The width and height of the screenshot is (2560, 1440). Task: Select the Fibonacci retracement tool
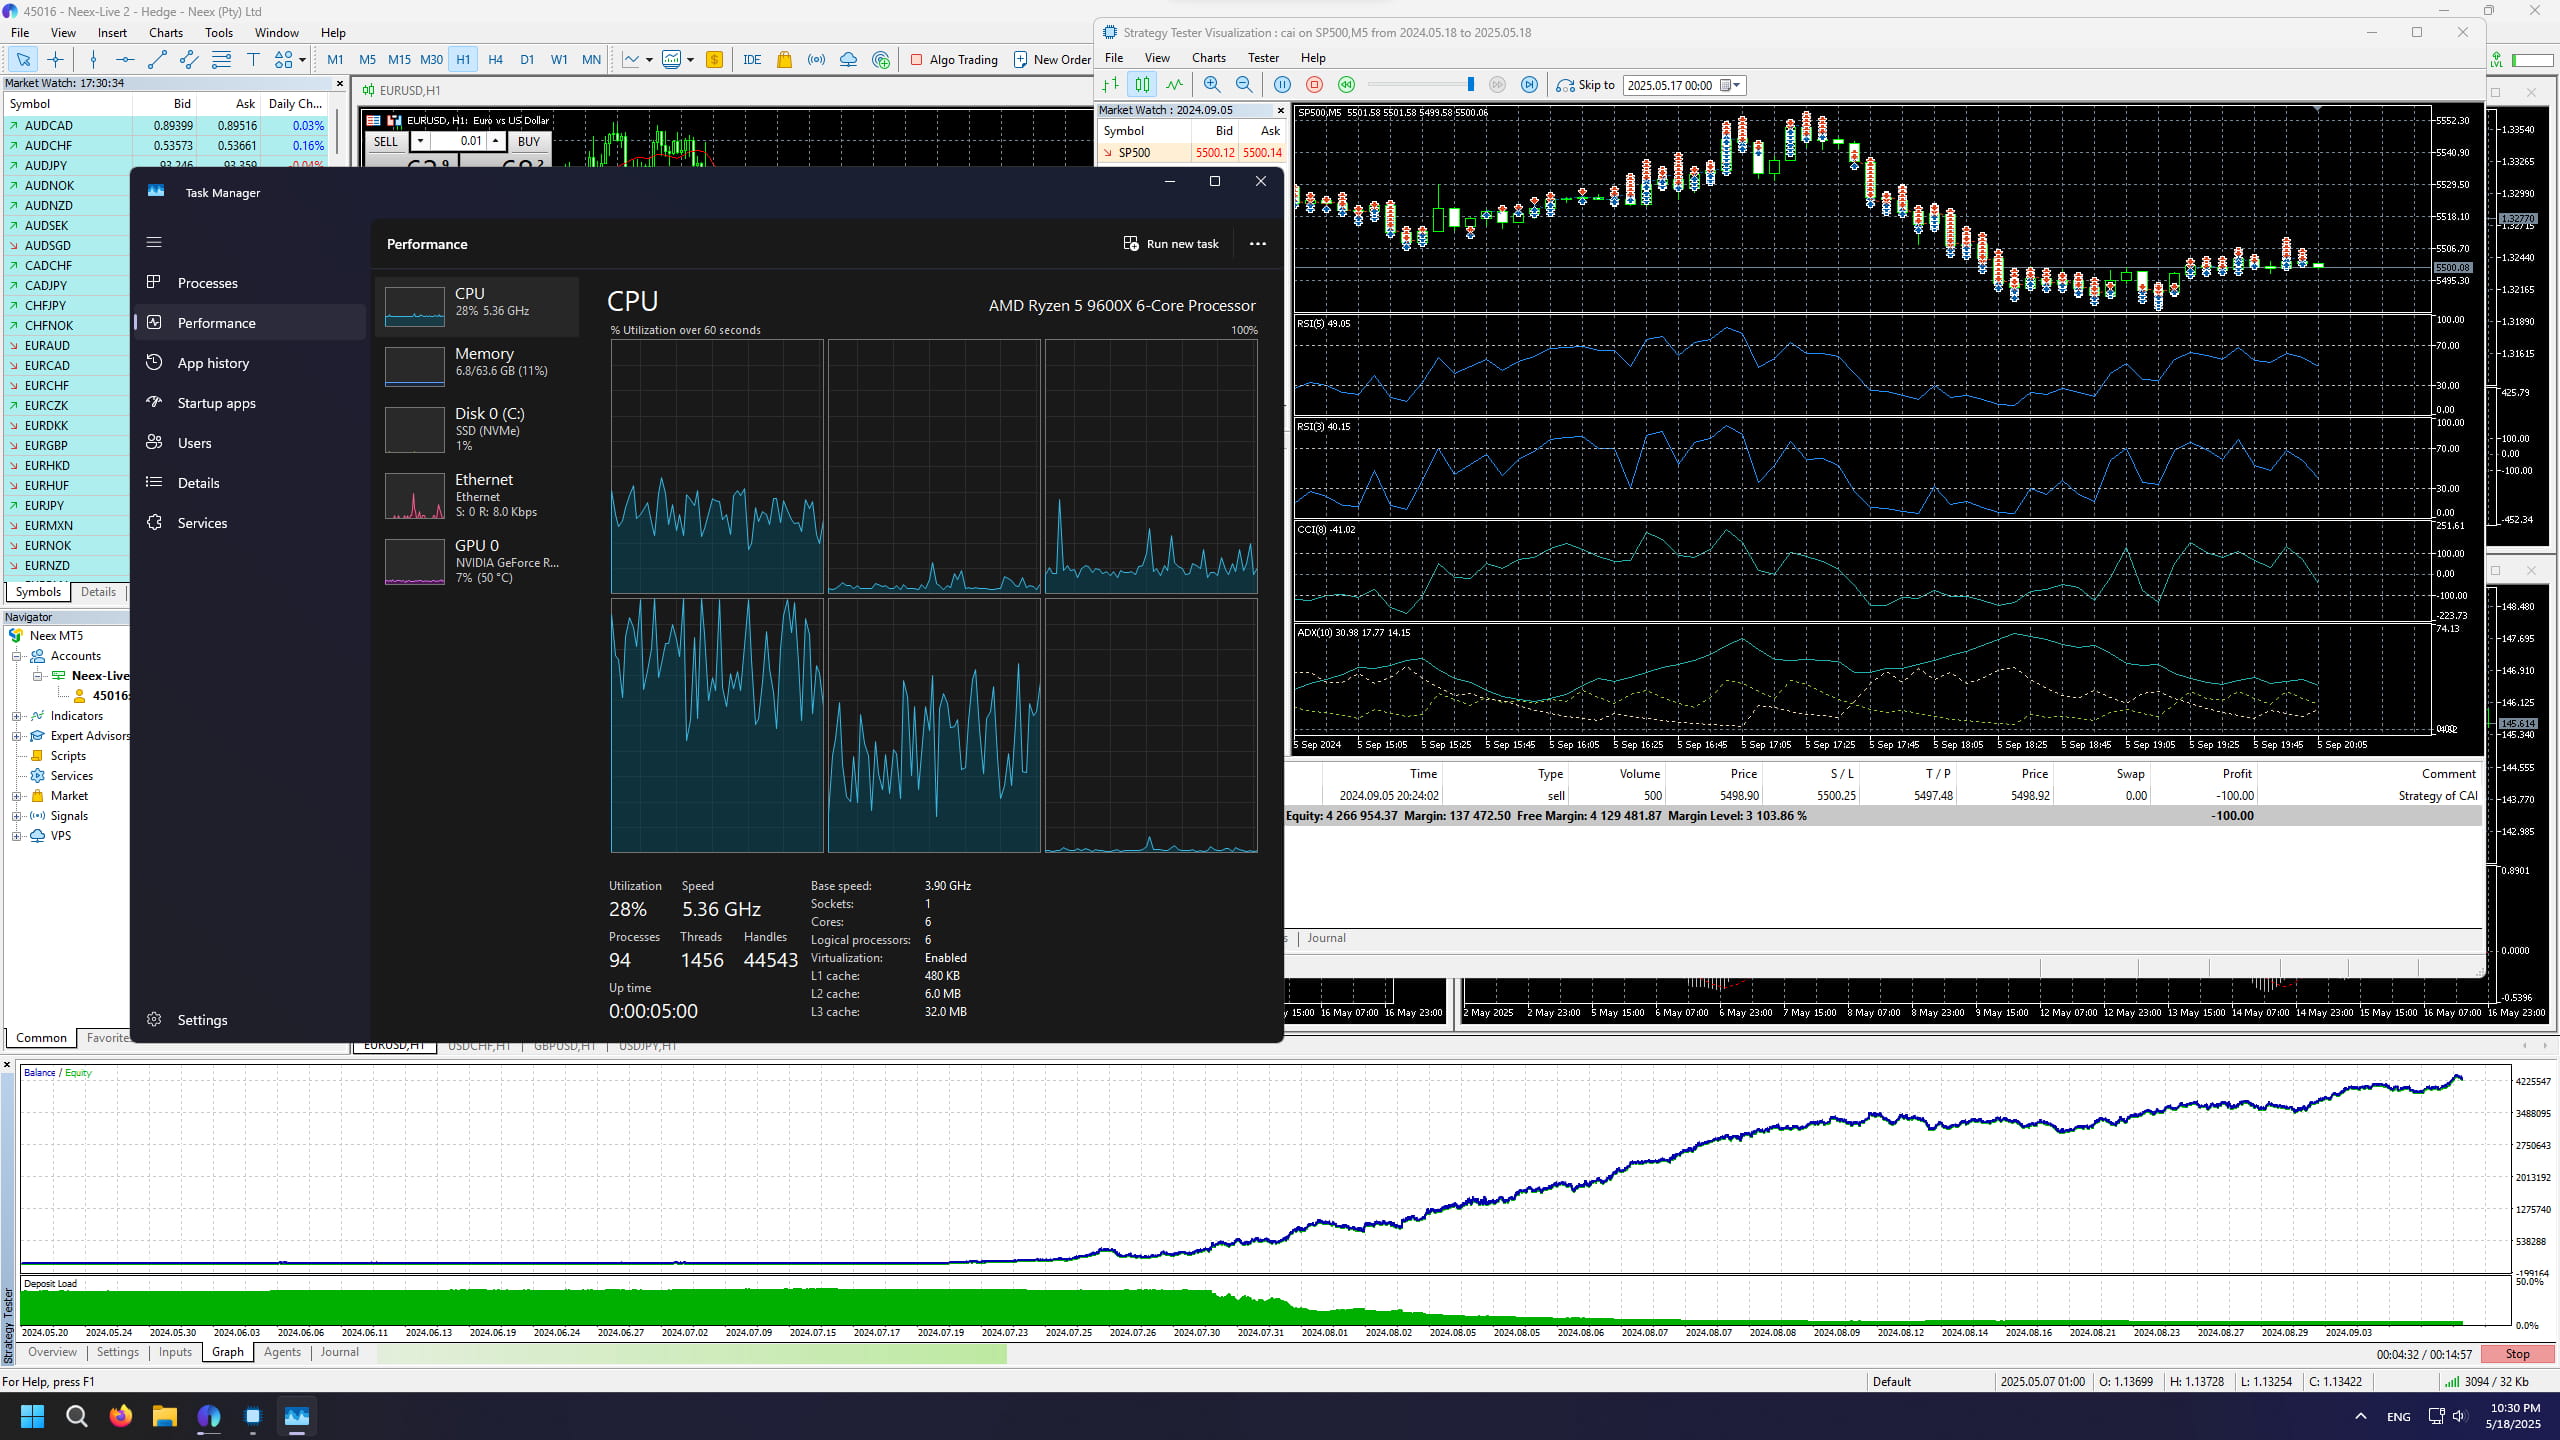(221, 60)
